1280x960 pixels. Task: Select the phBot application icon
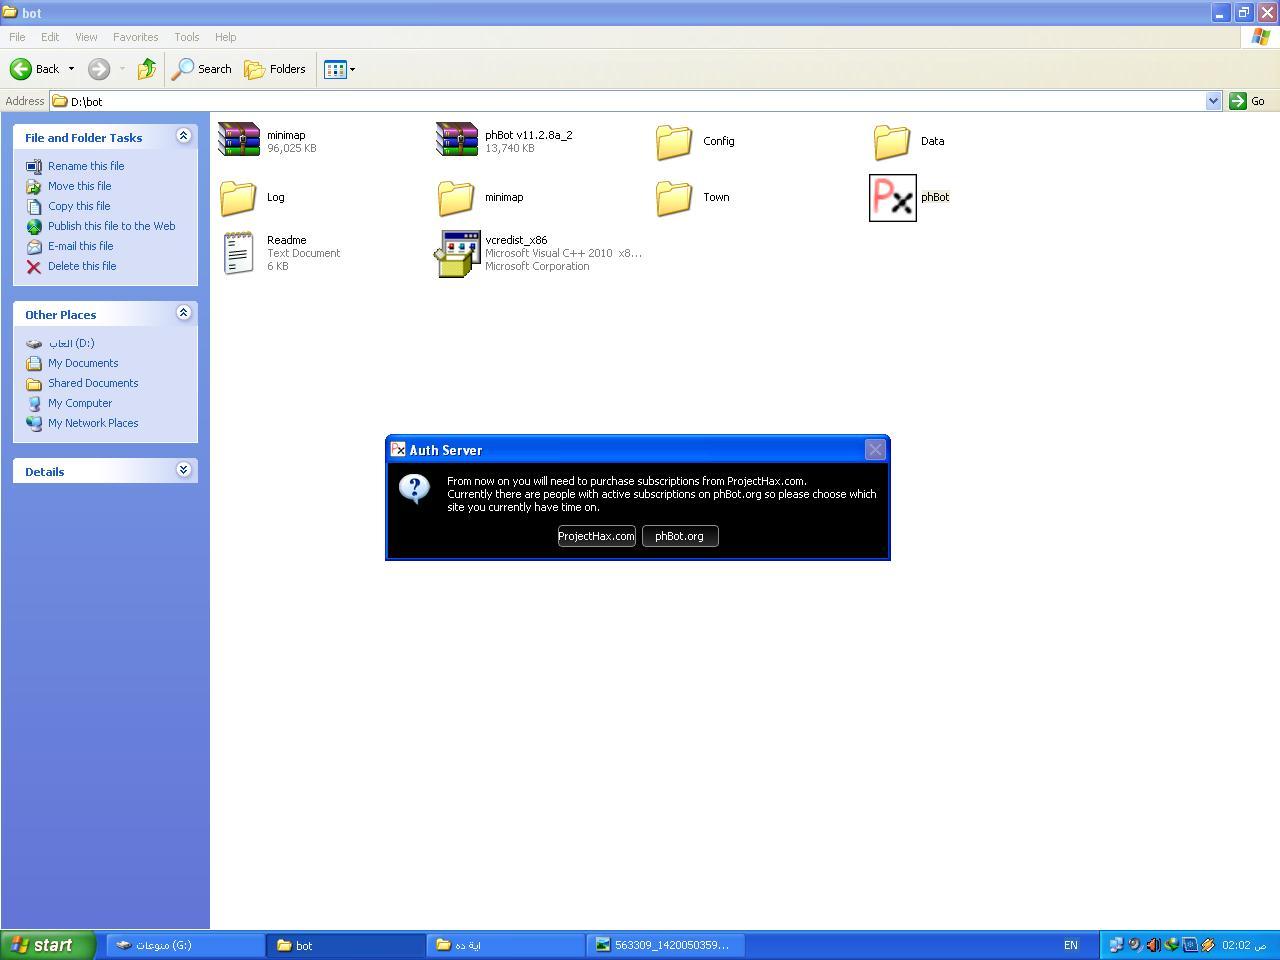pos(893,197)
